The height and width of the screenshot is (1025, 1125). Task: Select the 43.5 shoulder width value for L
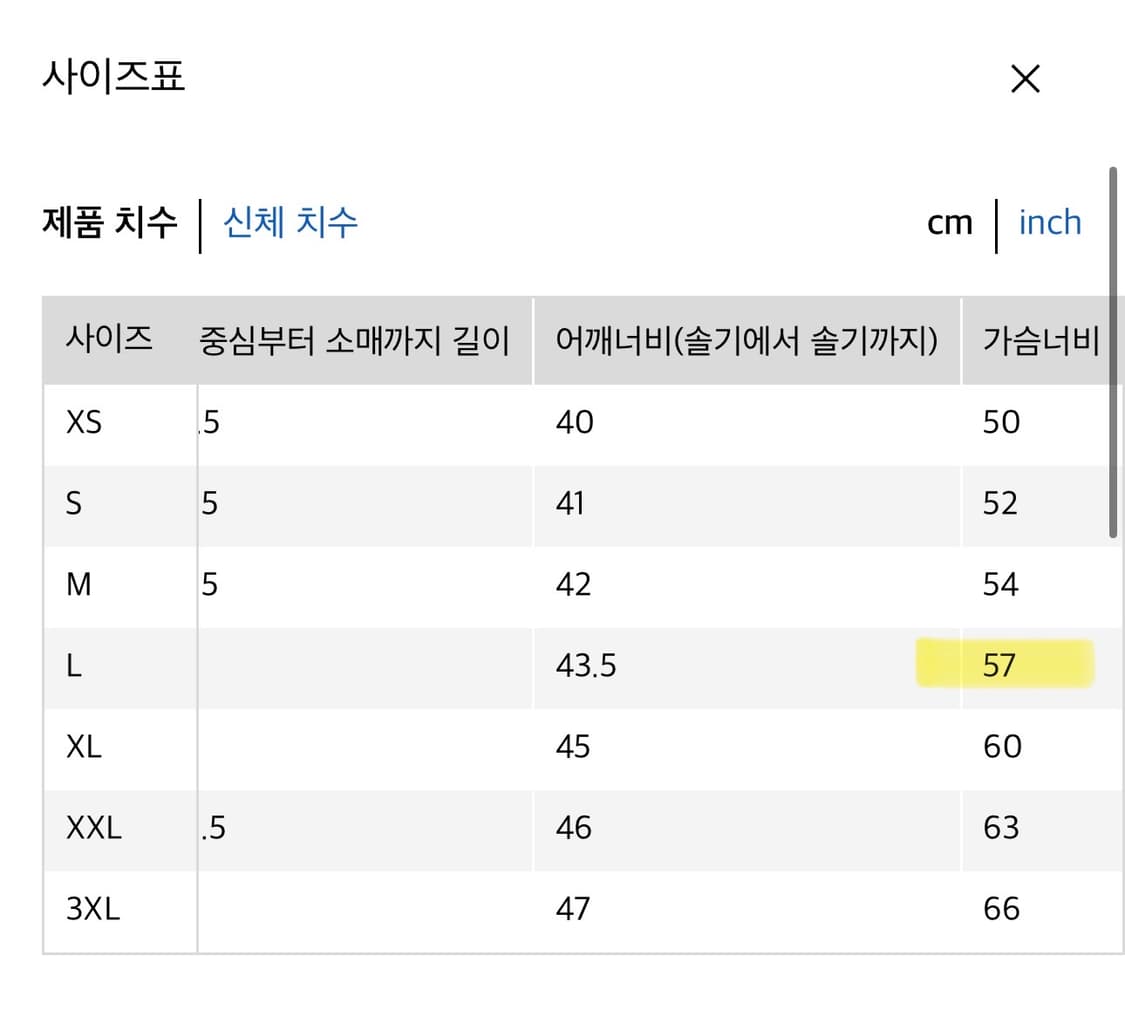(585, 666)
